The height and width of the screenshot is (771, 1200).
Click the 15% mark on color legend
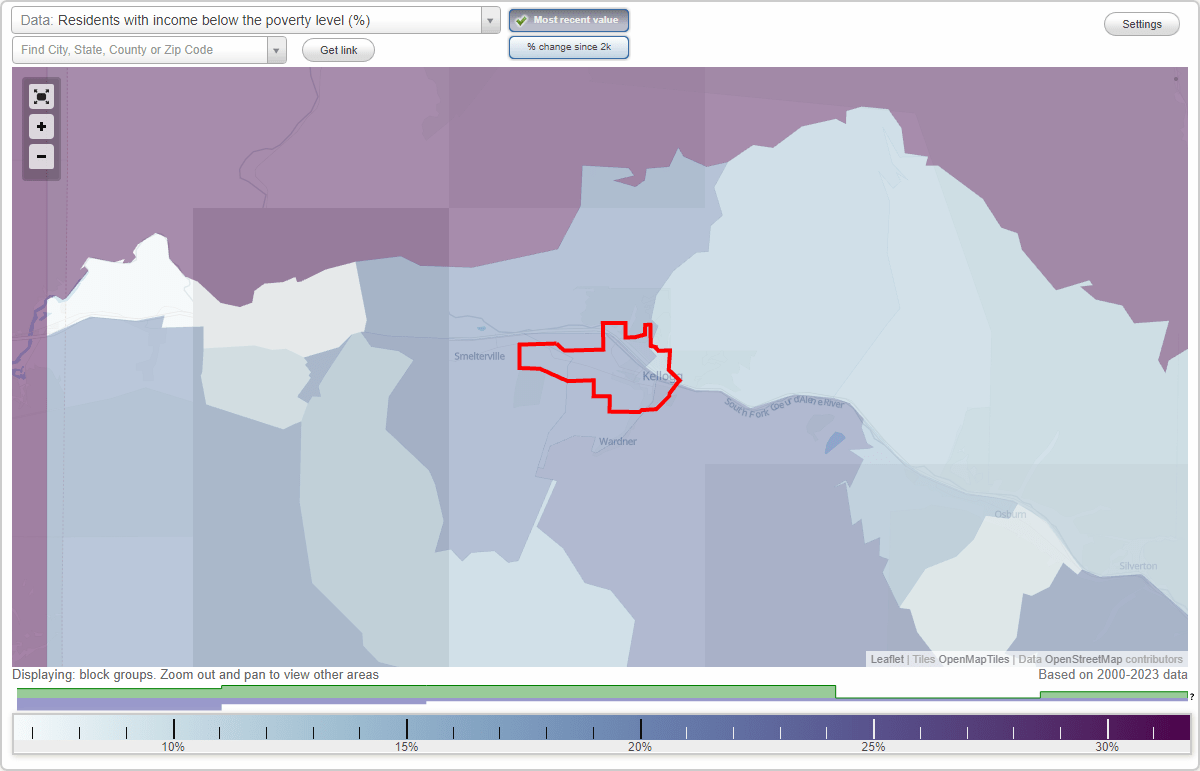407,747
